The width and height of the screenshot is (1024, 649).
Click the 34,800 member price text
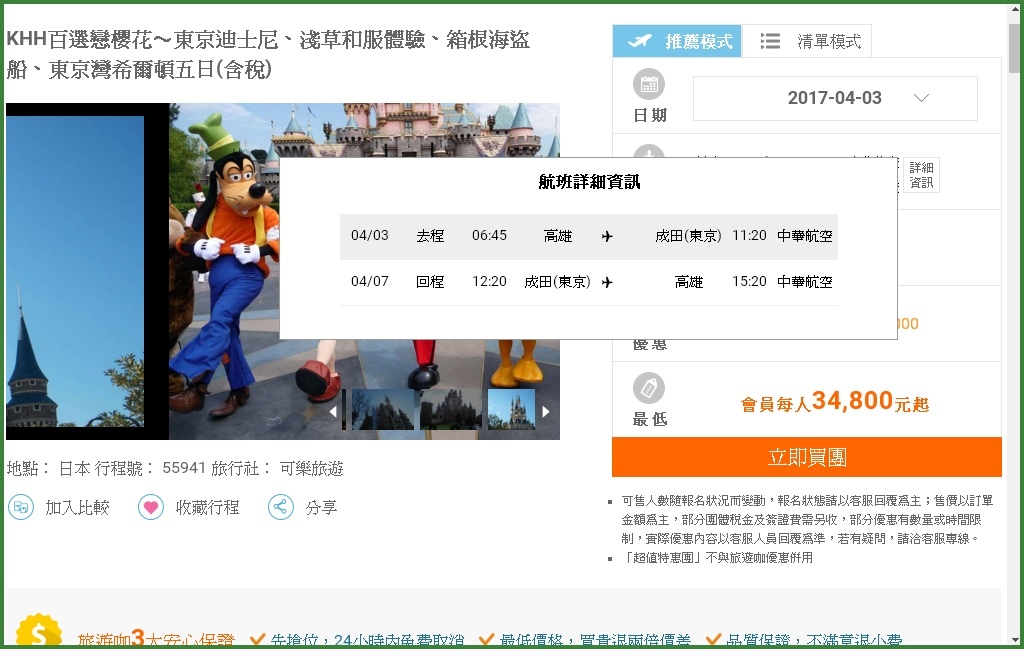(x=852, y=400)
